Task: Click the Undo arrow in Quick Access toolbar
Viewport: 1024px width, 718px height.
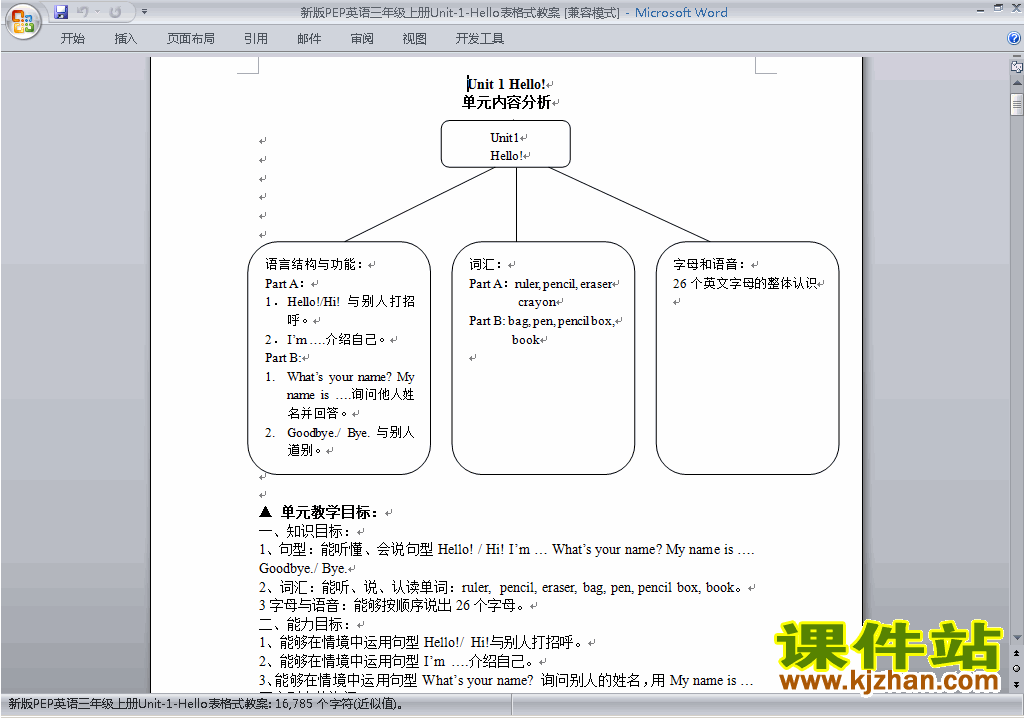Action: (82, 12)
